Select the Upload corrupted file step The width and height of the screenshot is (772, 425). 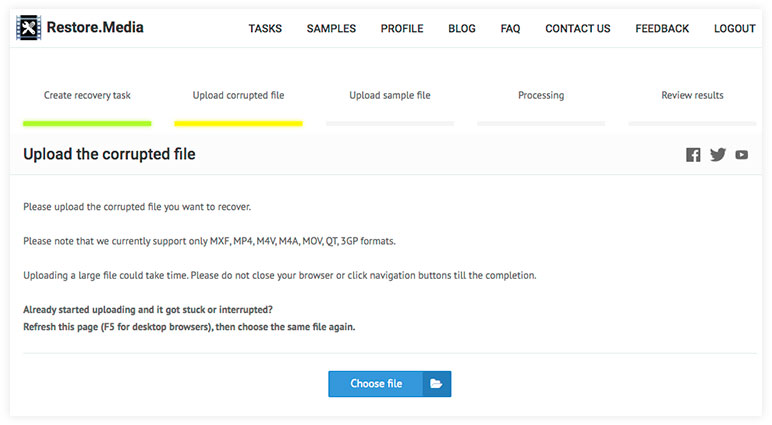[238, 95]
